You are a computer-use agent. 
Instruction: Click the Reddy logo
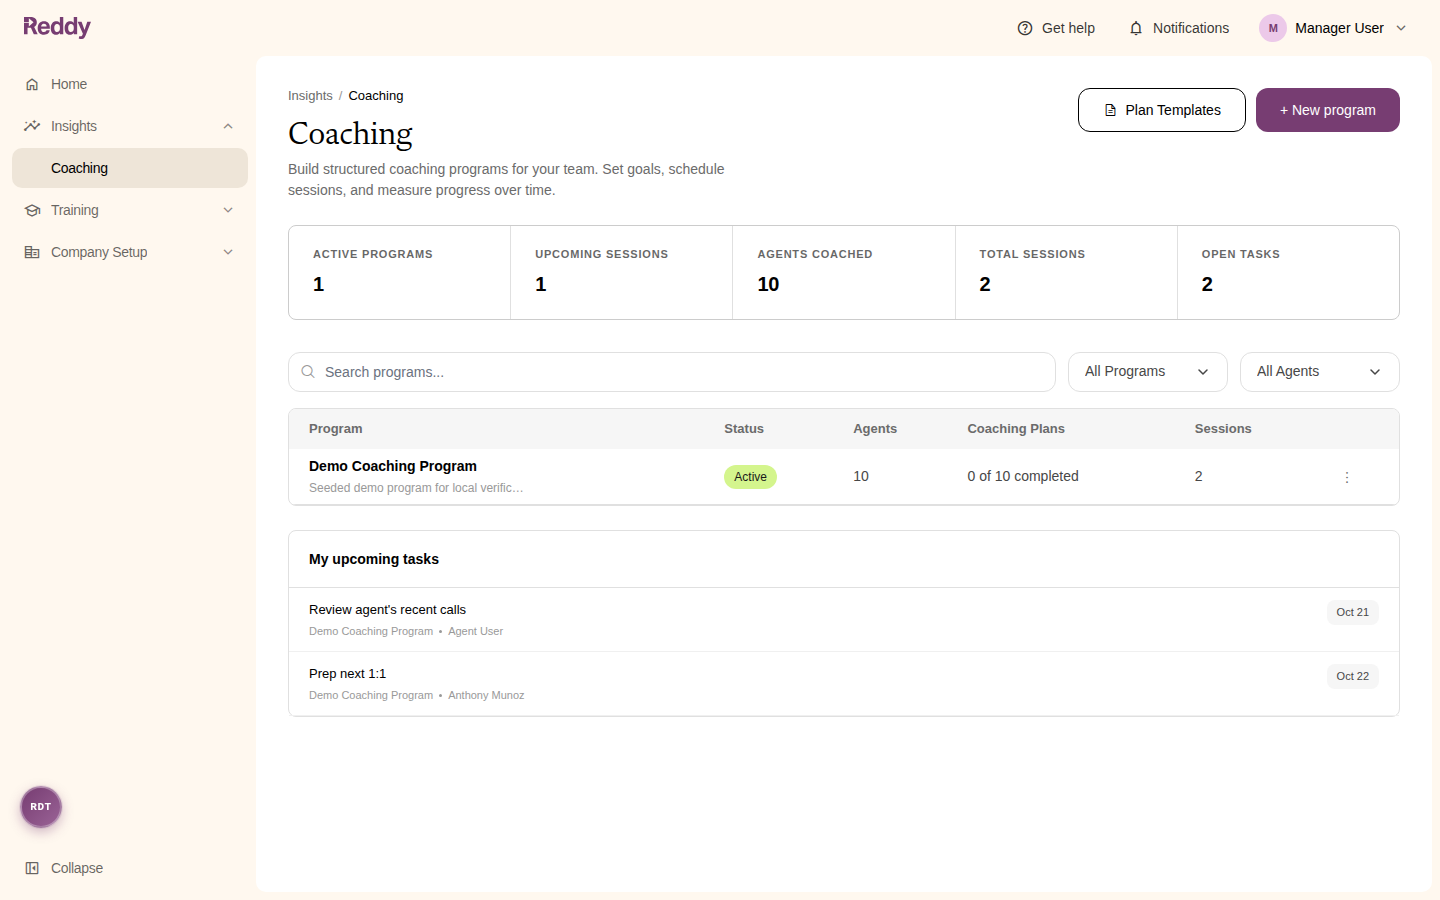click(x=57, y=27)
